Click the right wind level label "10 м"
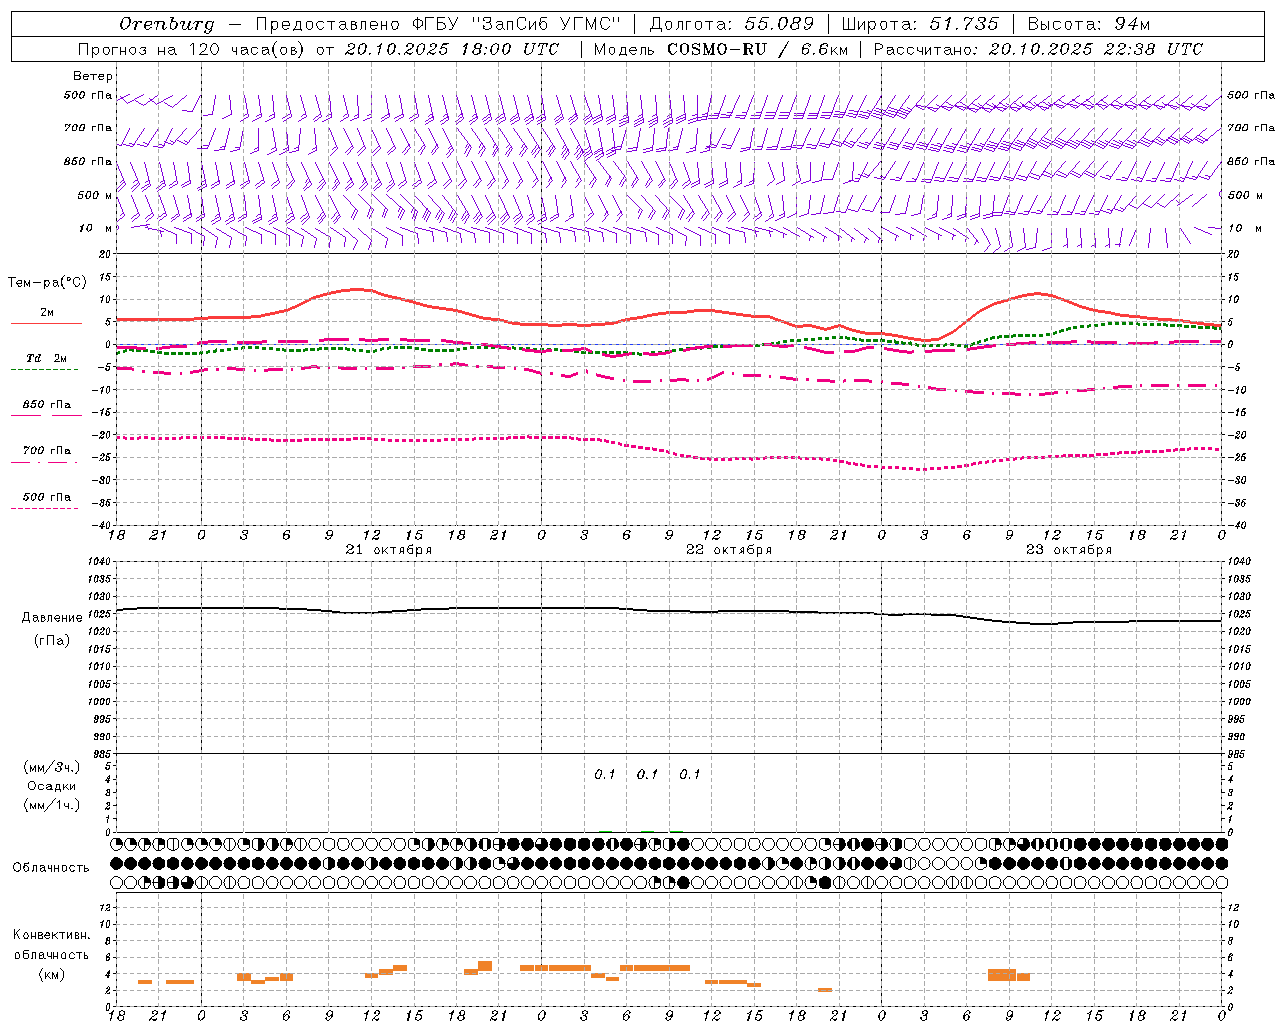 click(x=1246, y=229)
